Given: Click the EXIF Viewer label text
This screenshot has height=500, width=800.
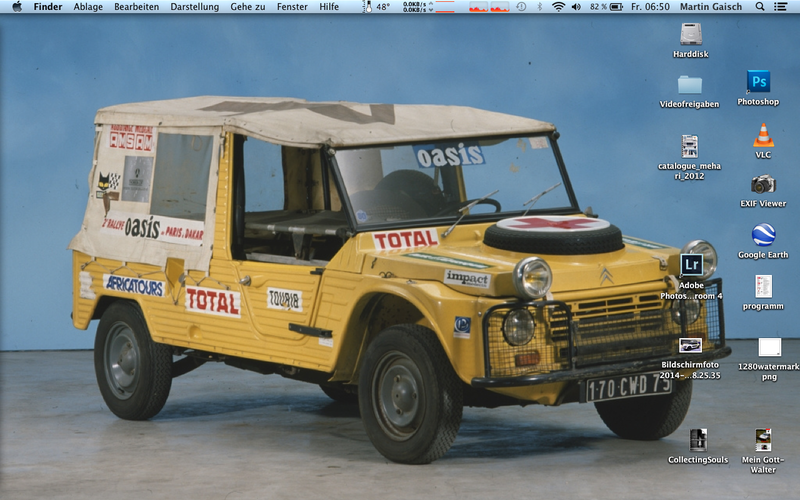Looking at the screenshot, I should tap(763, 203).
